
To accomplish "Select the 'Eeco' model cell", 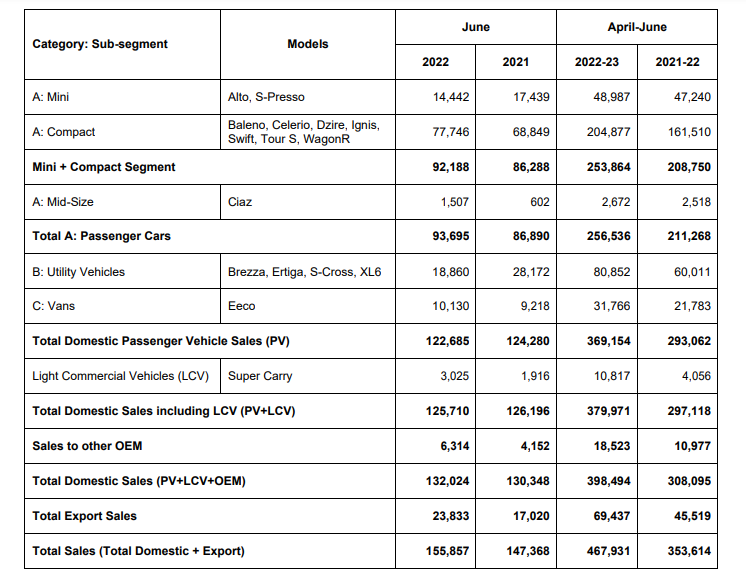I will [241, 306].
